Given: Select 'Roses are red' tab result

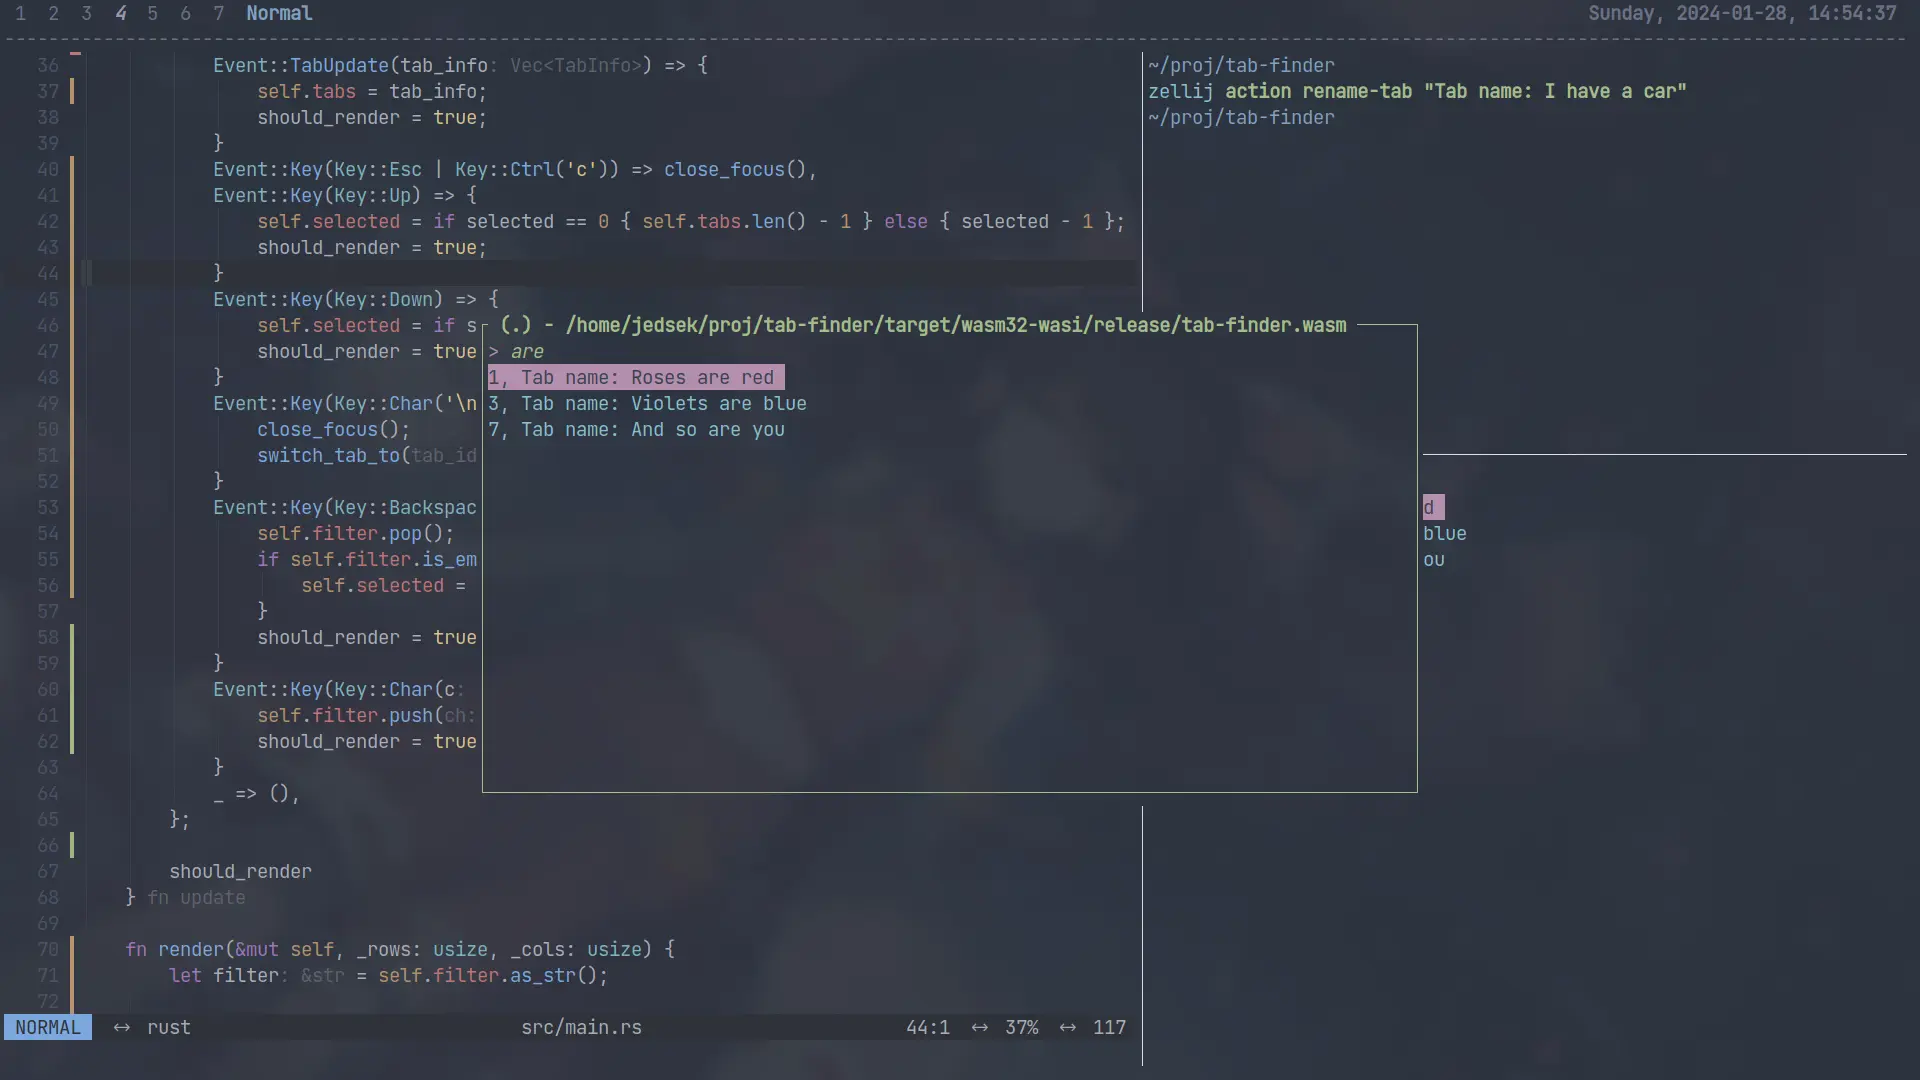Looking at the screenshot, I should [x=636, y=378].
